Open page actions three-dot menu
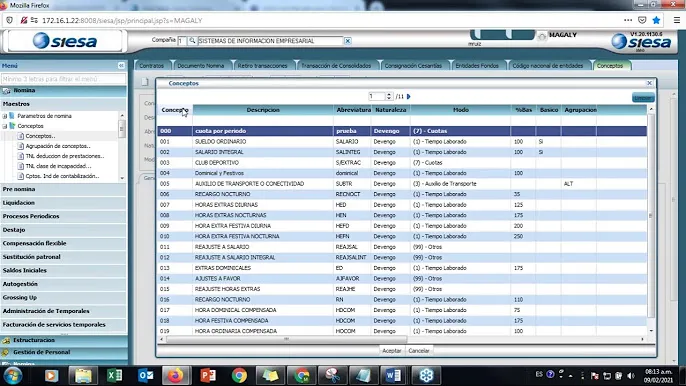Viewport: 686px width, 386px height. [x=628, y=20]
